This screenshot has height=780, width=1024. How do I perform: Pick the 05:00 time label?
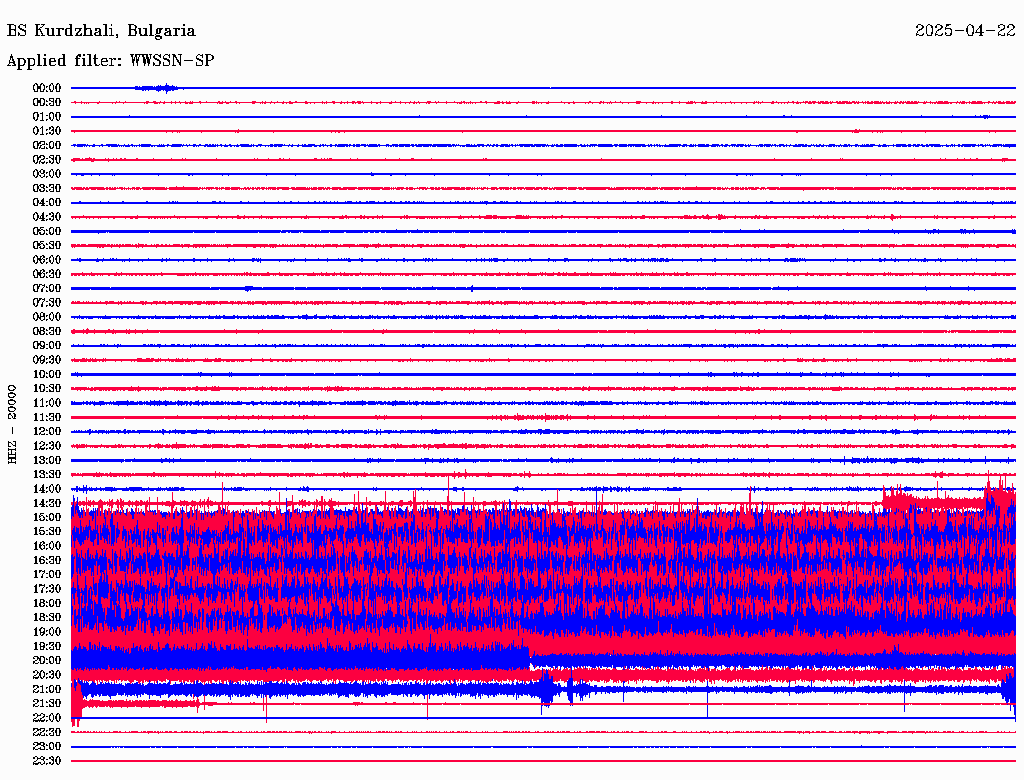47,231
